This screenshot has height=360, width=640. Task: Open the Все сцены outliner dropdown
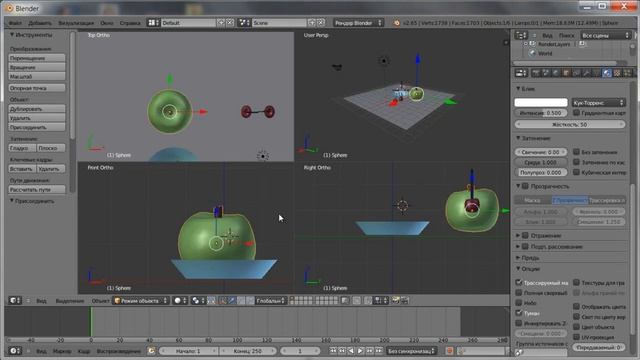(x=606, y=36)
